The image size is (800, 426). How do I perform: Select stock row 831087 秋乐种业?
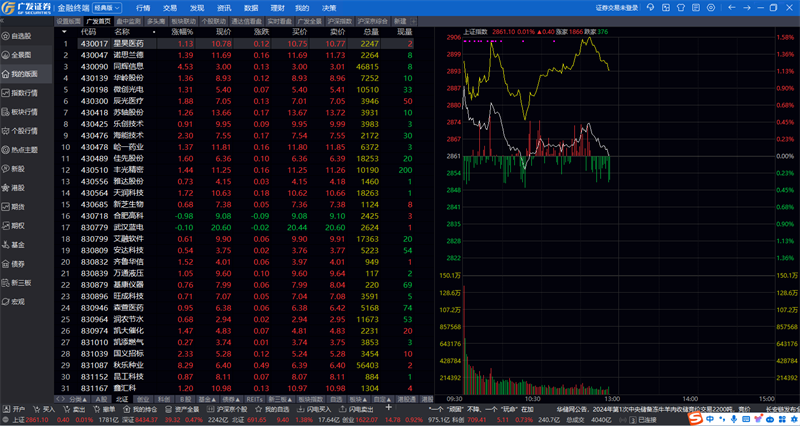(x=236, y=365)
